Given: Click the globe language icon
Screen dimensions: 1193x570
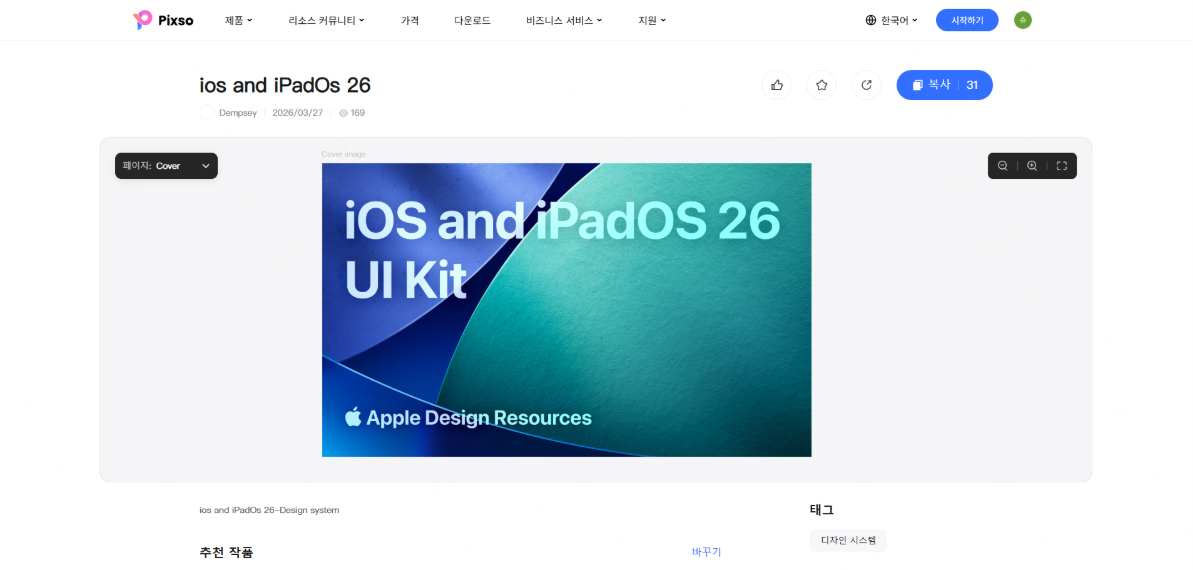Looking at the screenshot, I should [871, 21].
